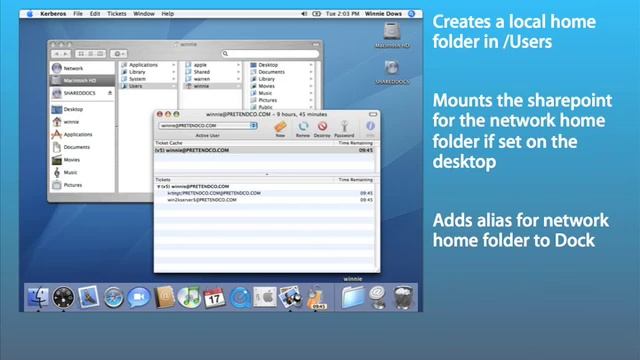Launch QuickTime Player from the Dock
This screenshot has width=640, height=360.
pos(240,297)
